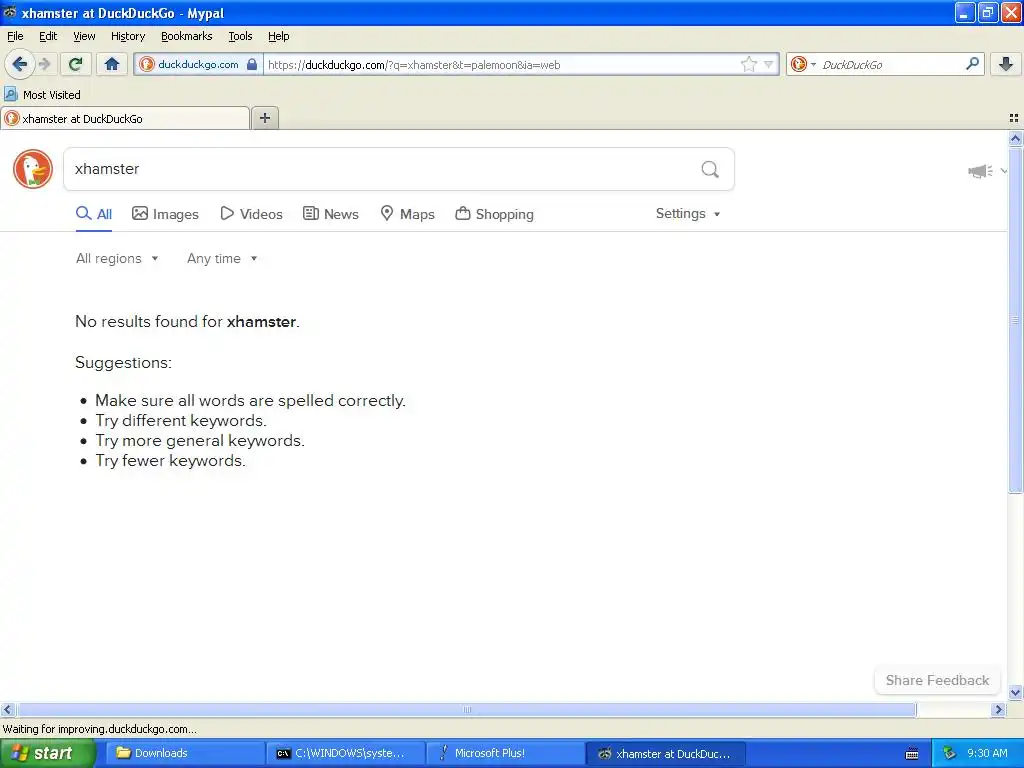Click the vertical scrollbar up arrow
1024x768 pixels.
click(1015, 138)
